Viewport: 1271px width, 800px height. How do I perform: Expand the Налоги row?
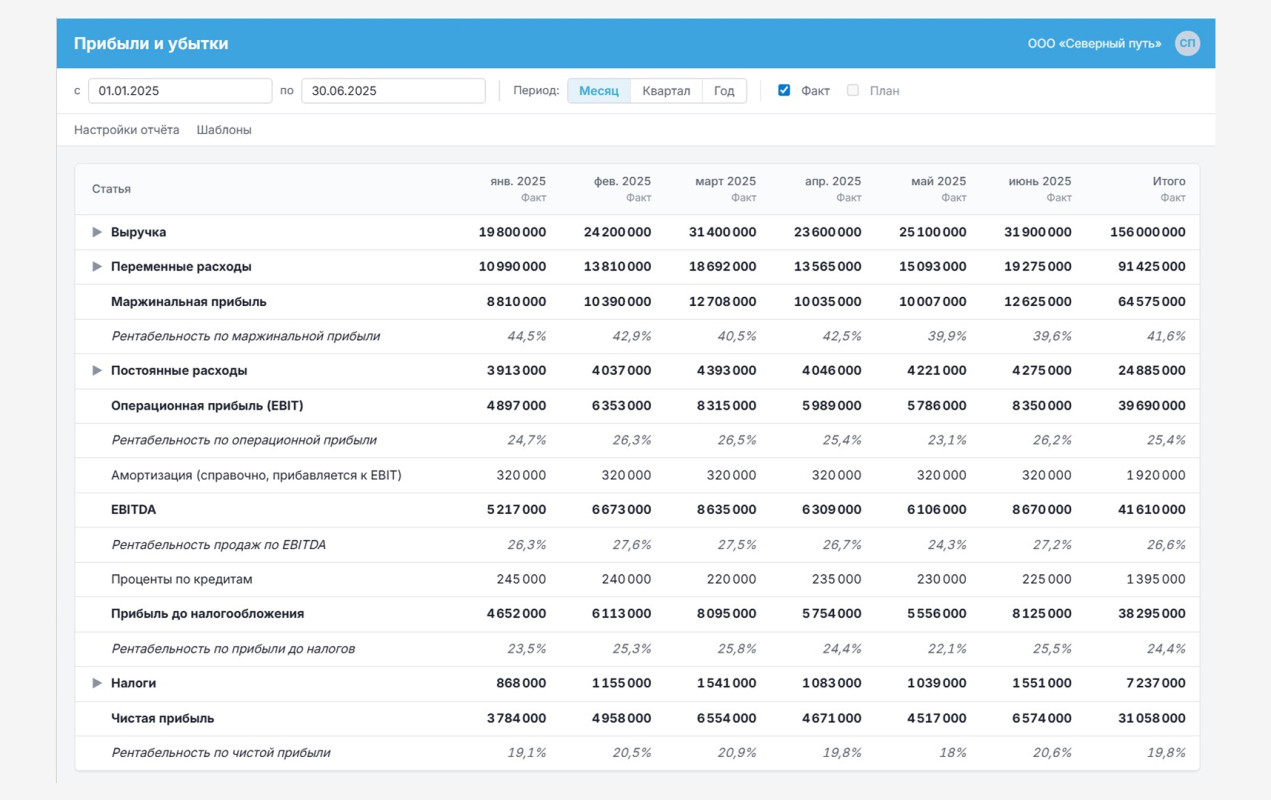[x=97, y=683]
